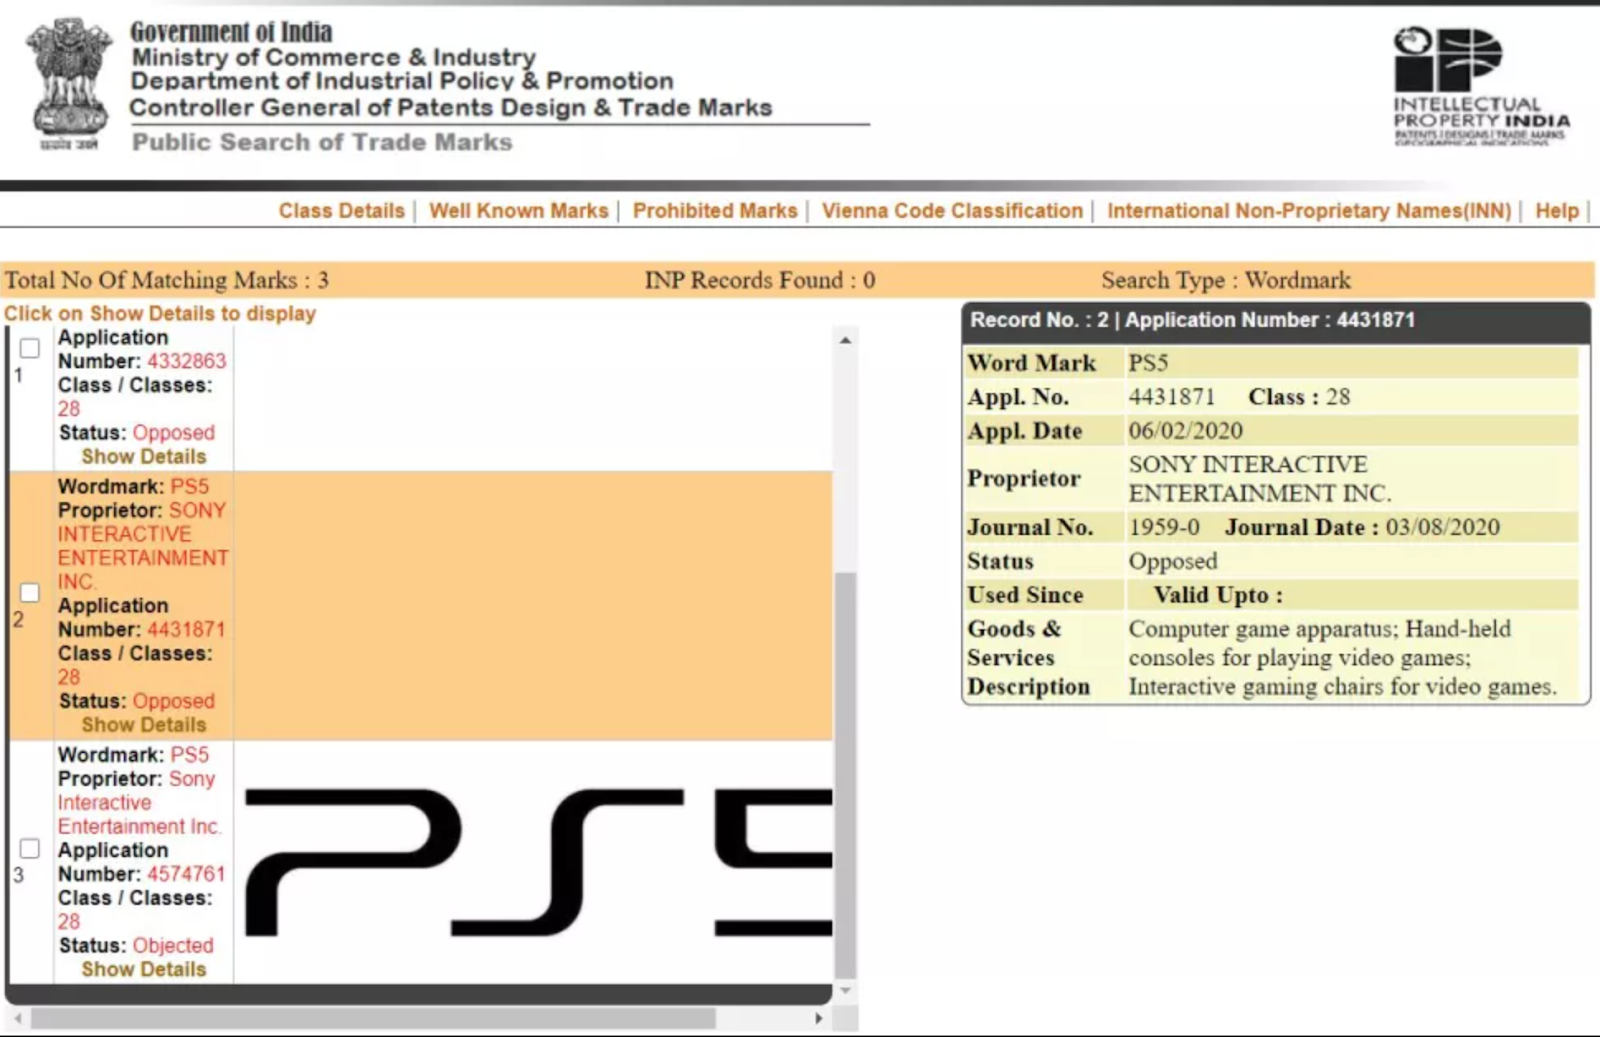The width and height of the screenshot is (1600, 1037).
Task: Open the Help link
Action: [1557, 211]
